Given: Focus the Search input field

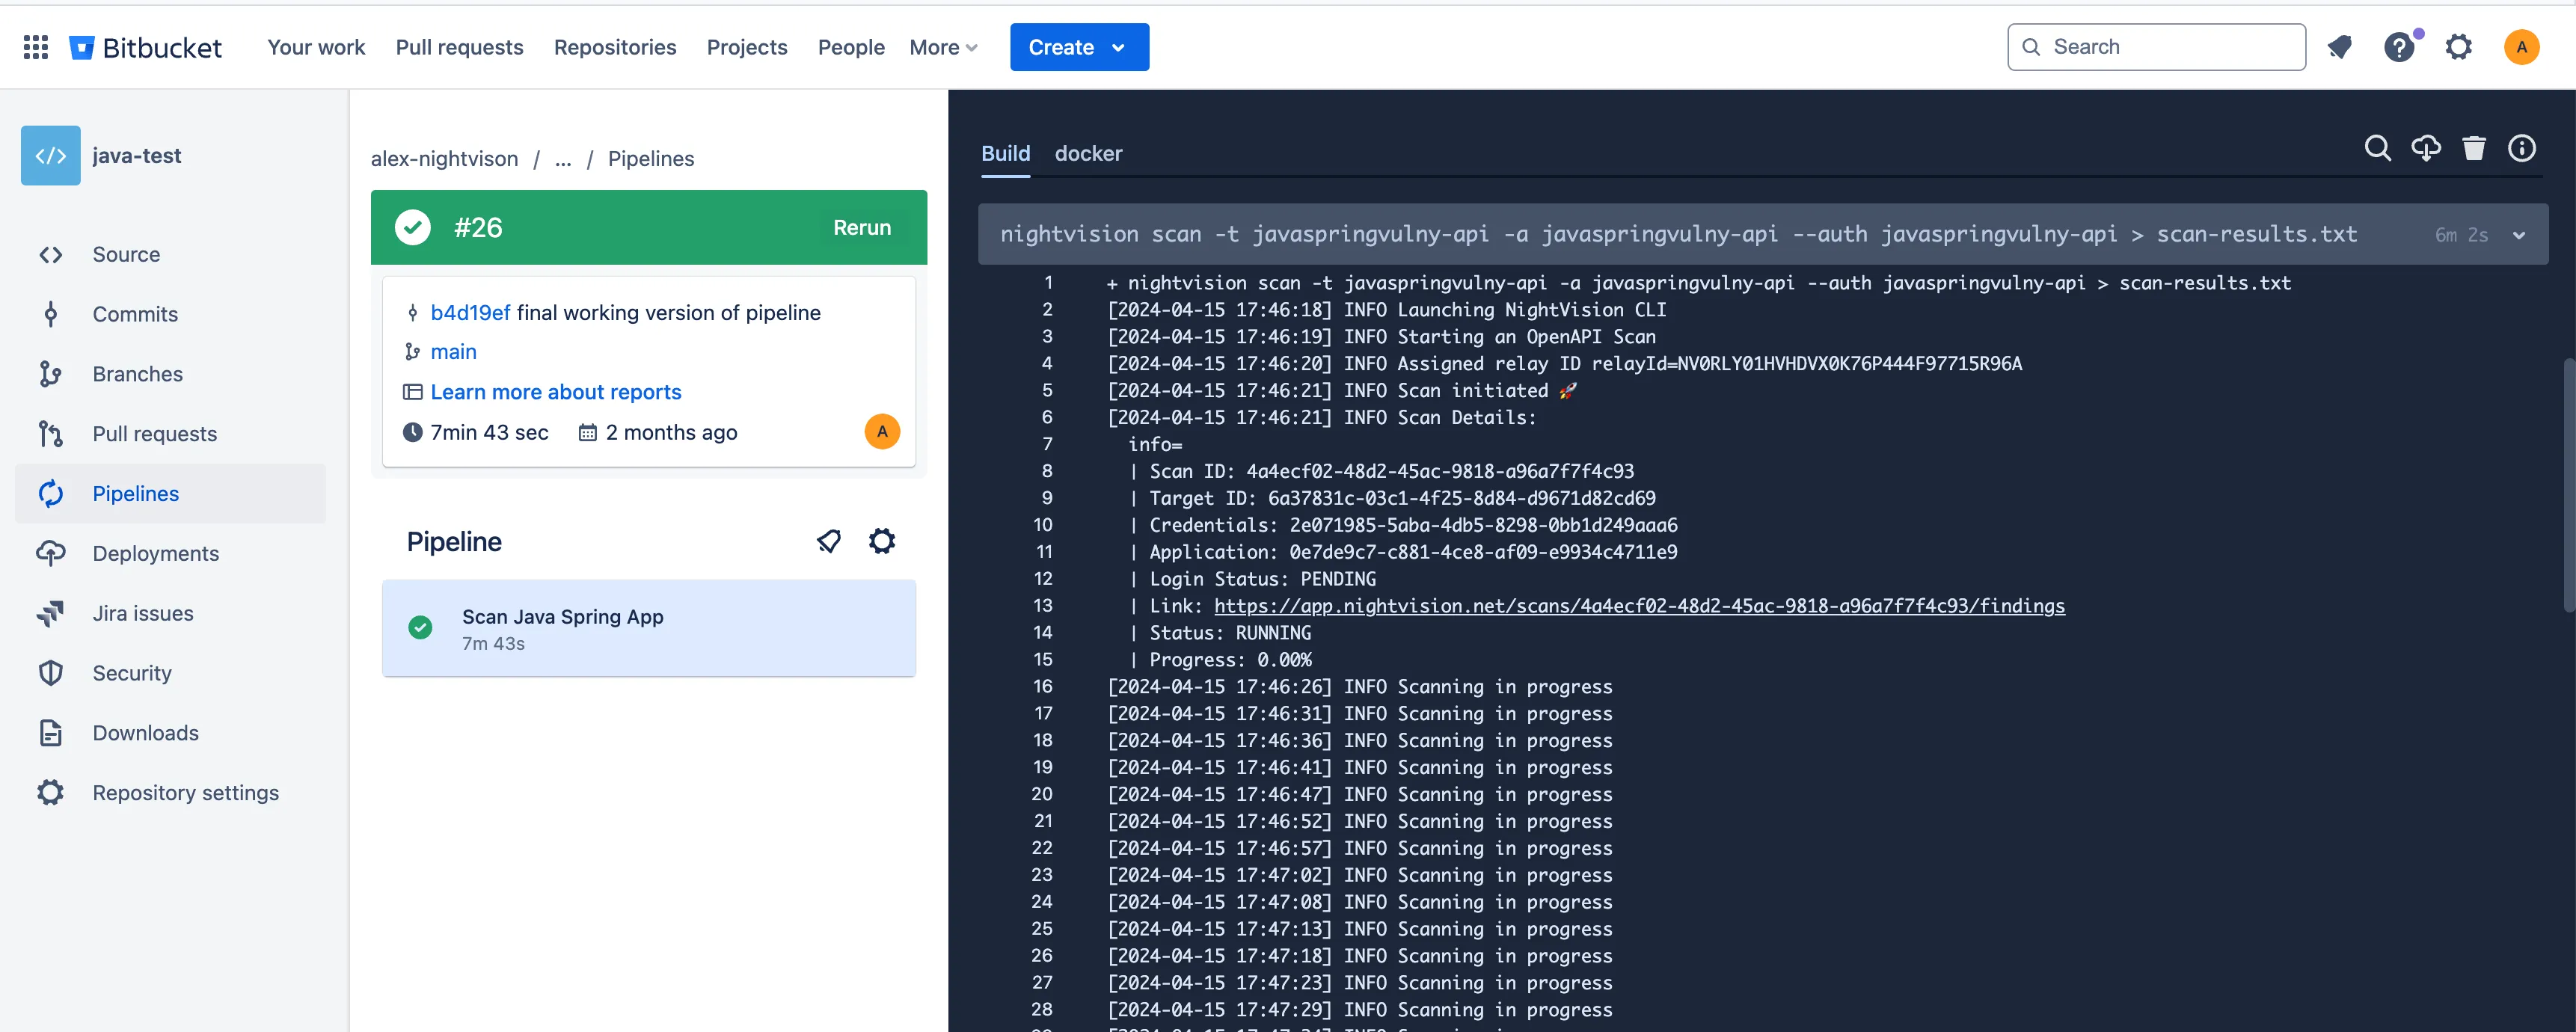Looking at the screenshot, I should (2156, 47).
